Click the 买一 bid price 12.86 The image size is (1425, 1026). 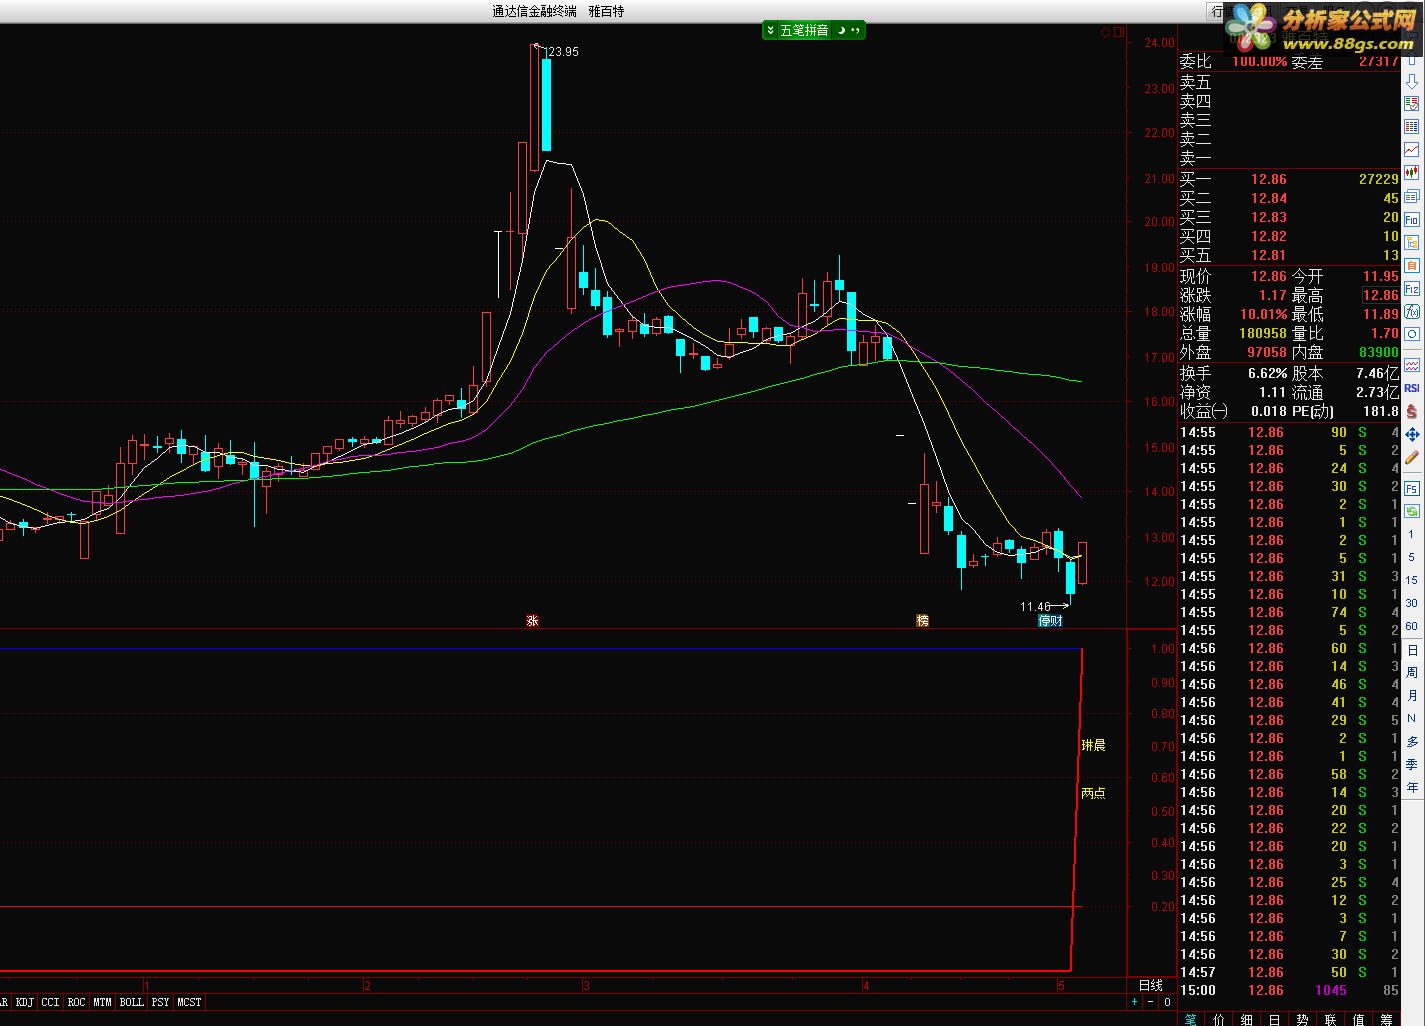[1269, 179]
